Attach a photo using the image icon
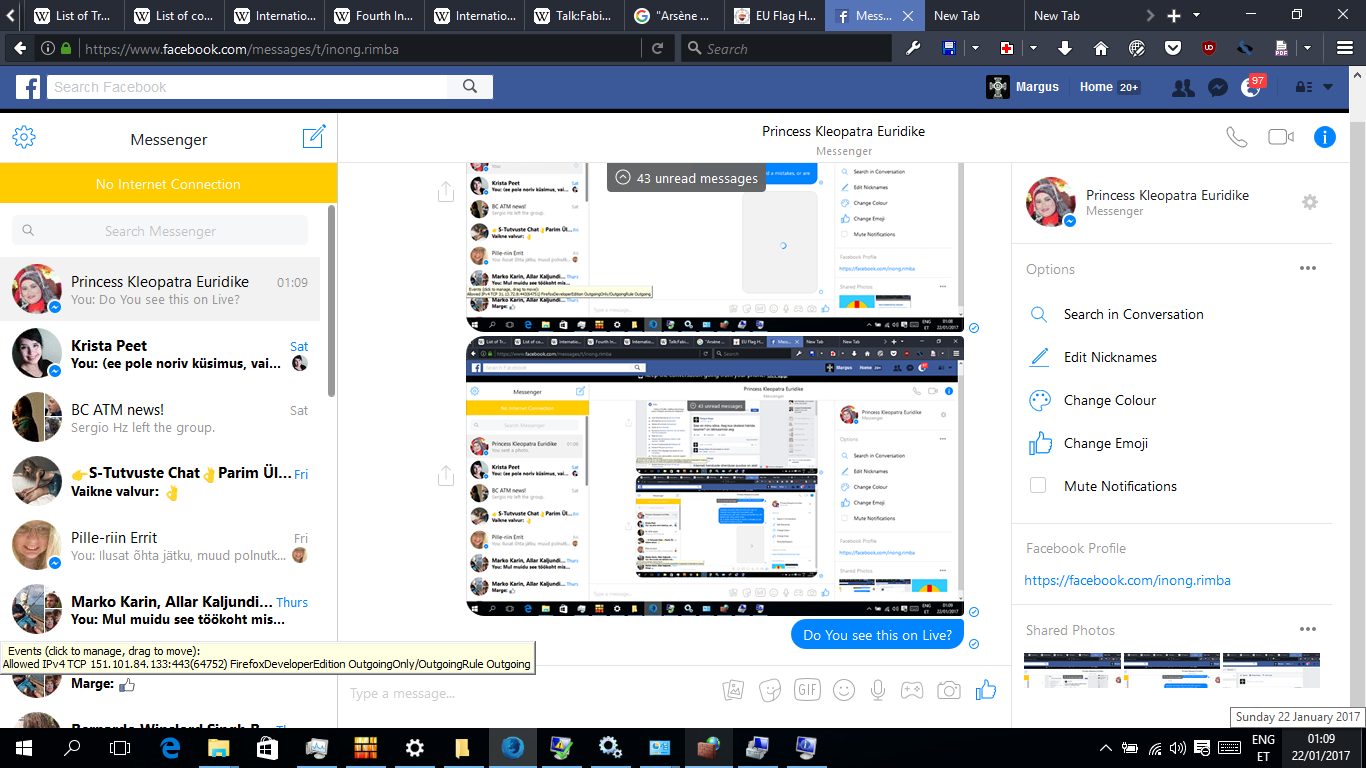 tap(734, 690)
